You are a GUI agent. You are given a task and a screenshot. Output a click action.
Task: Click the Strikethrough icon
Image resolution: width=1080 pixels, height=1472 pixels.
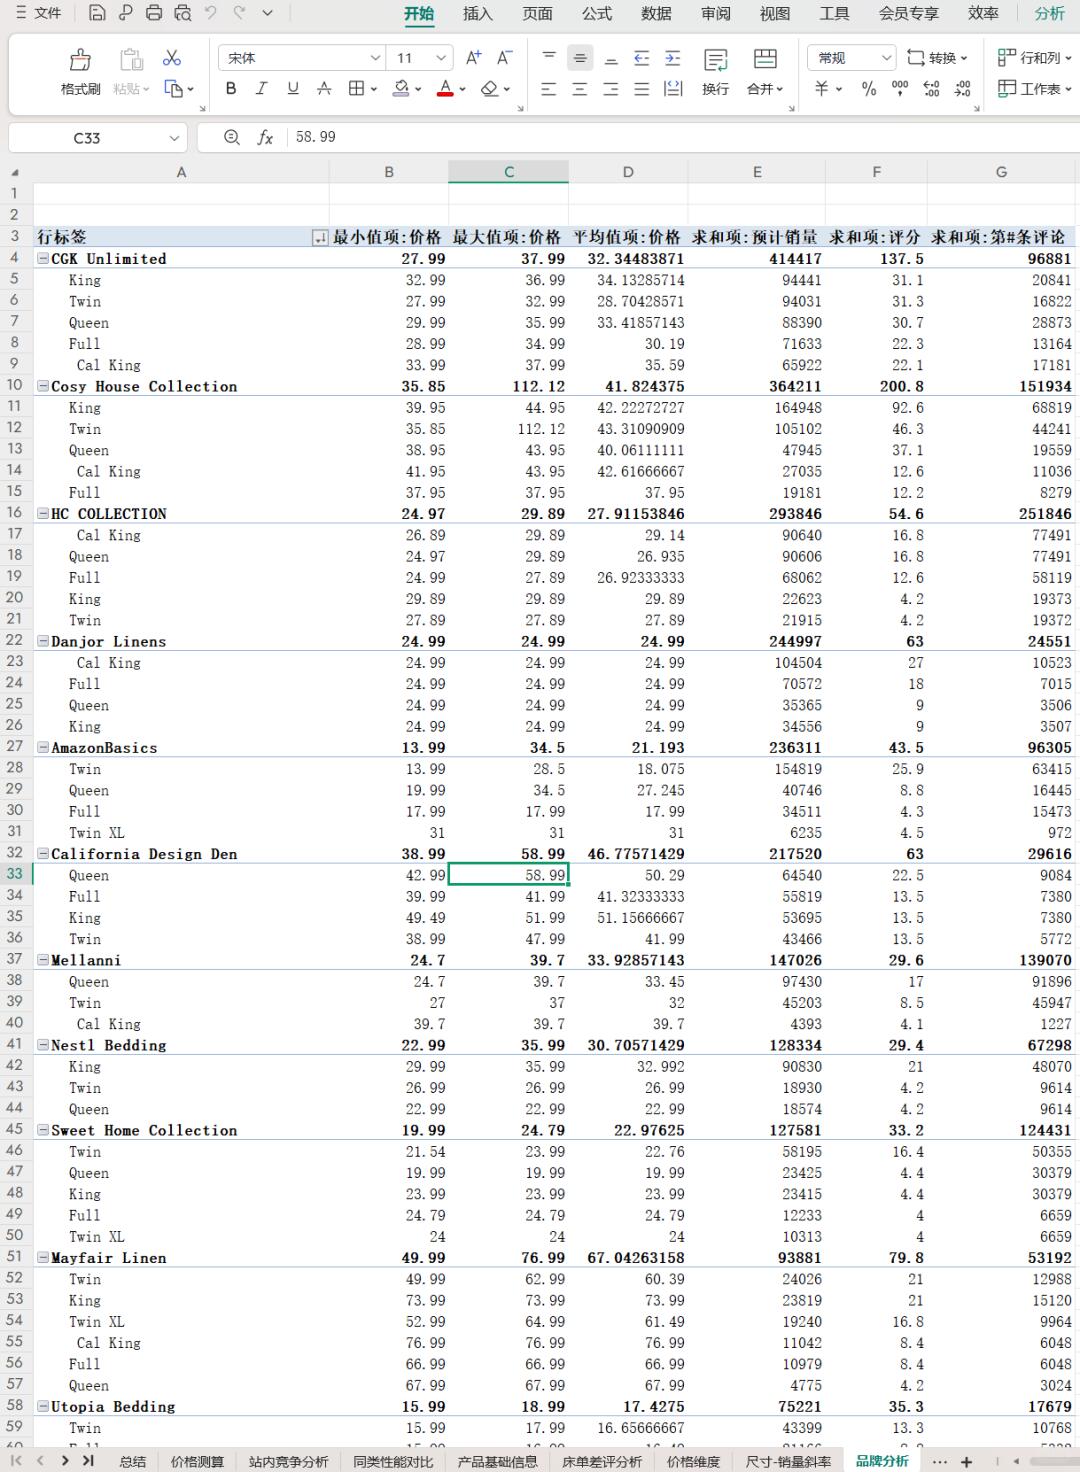(x=324, y=89)
